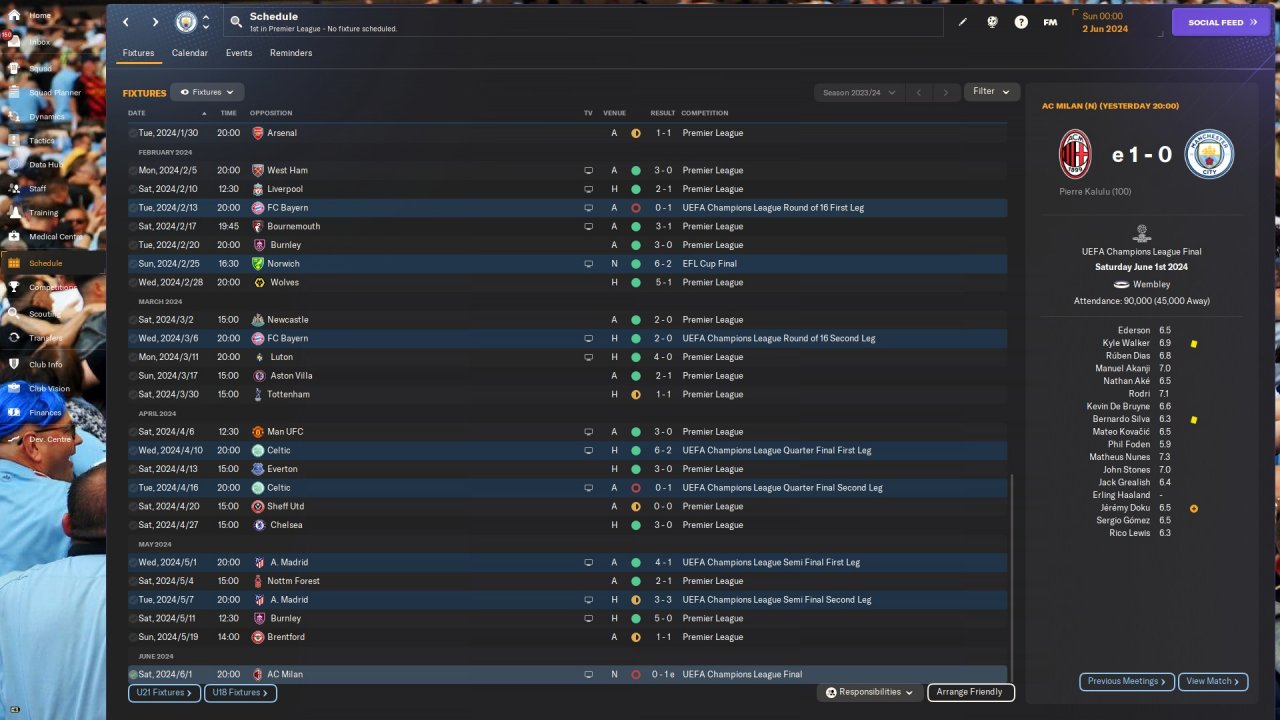Open the Training sidebar icon
1280x720 pixels.
point(14,212)
